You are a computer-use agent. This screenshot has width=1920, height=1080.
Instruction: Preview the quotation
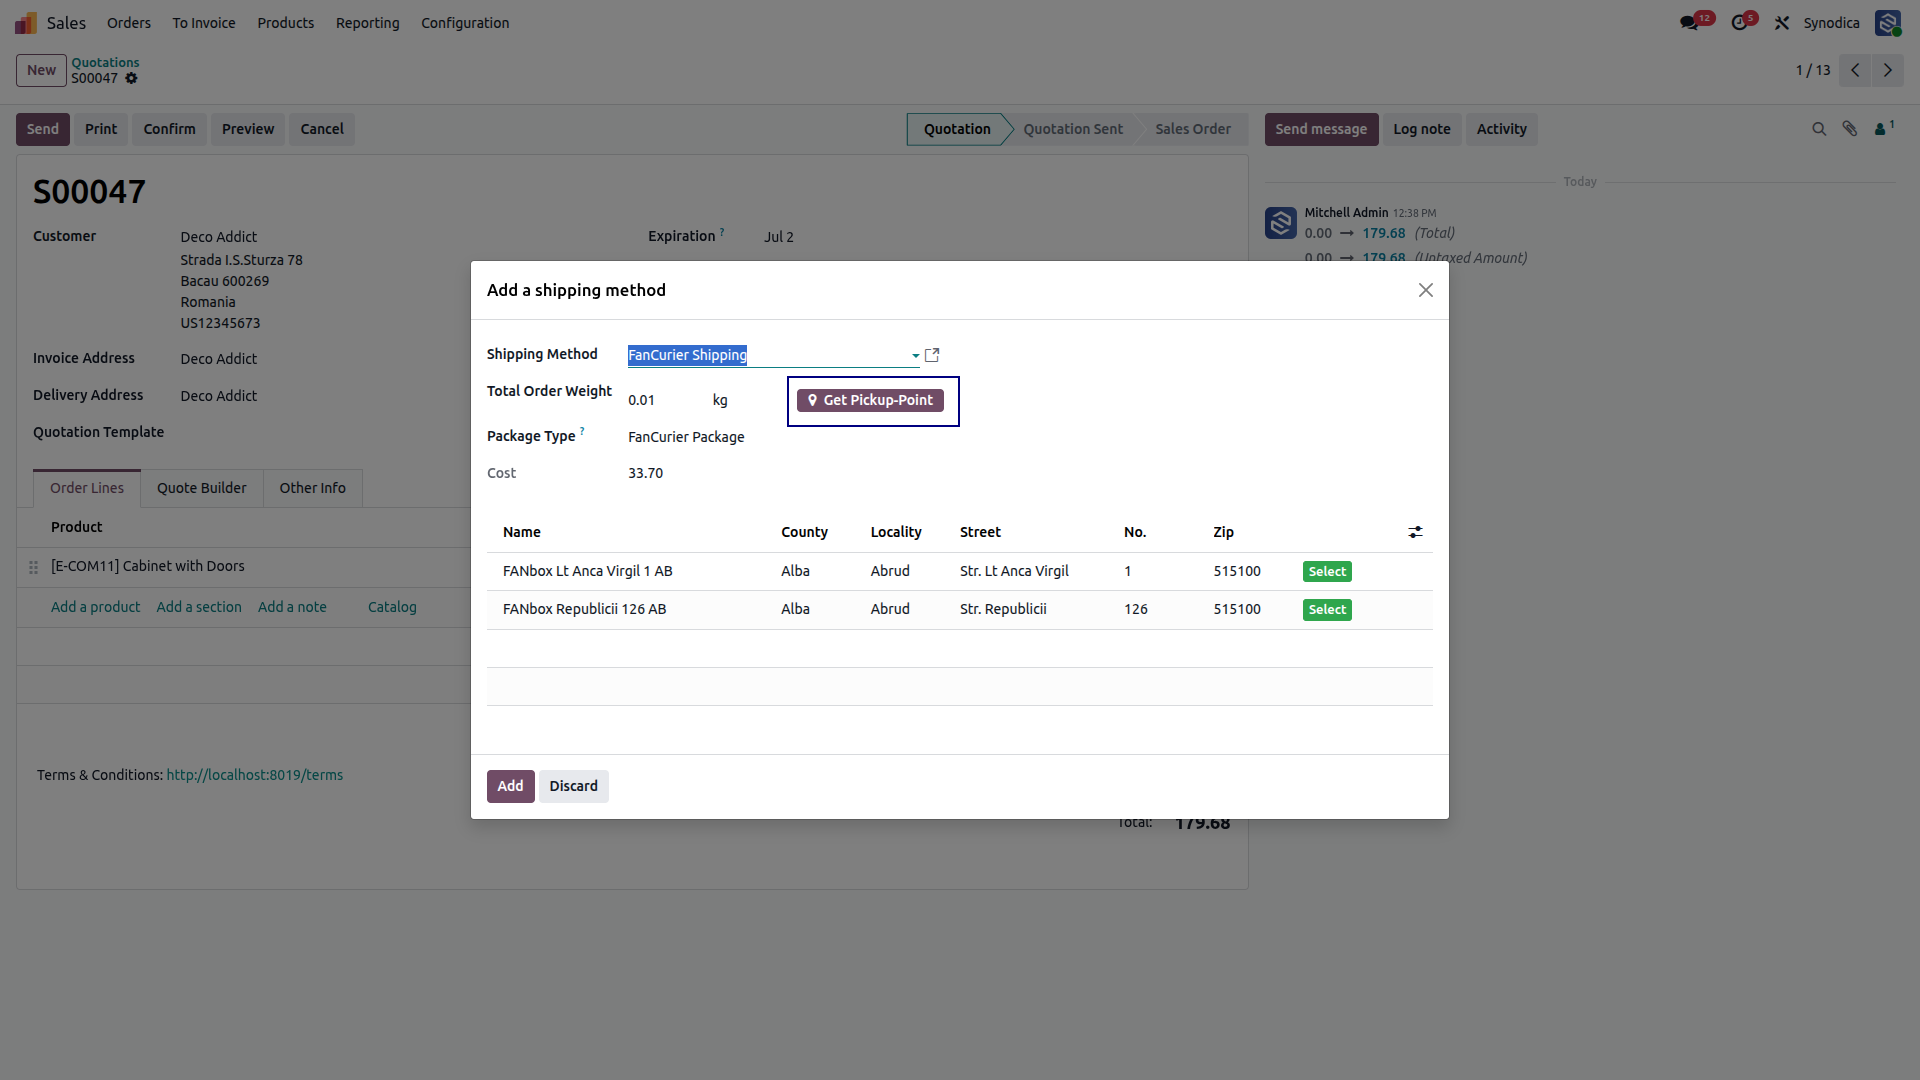tap(248, 129)
